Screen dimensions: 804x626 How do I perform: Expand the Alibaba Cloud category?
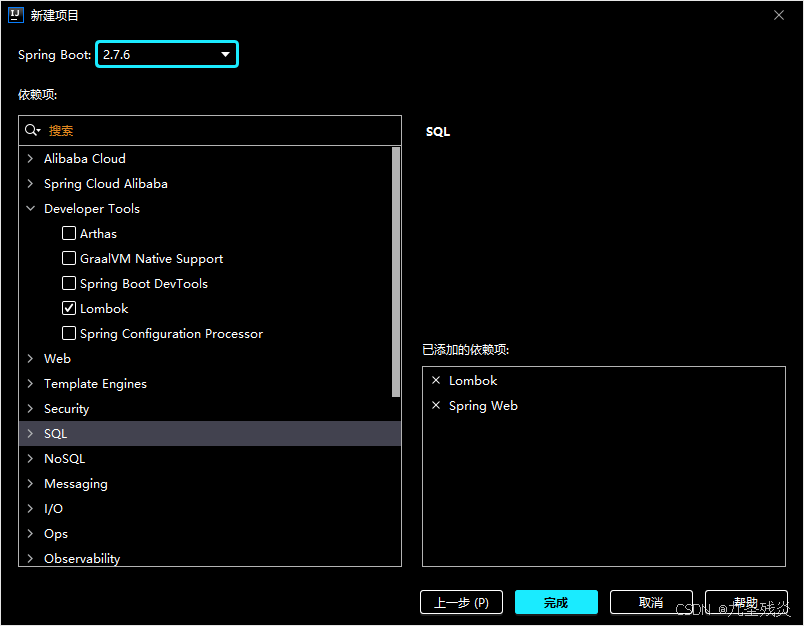(30, 158)
